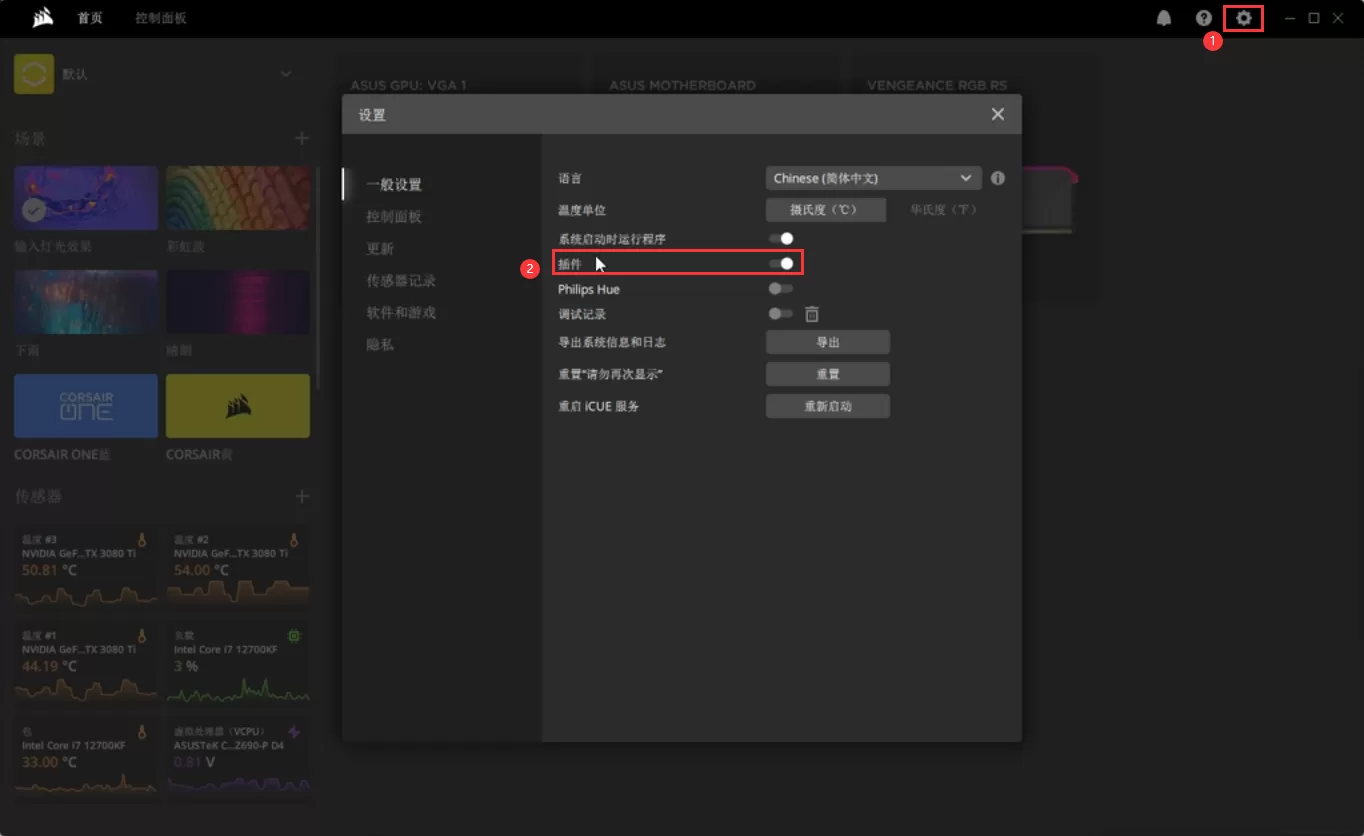Delete debug logs with trash icon
Viewport: 1364px width, 836px height.
point(812,314)
